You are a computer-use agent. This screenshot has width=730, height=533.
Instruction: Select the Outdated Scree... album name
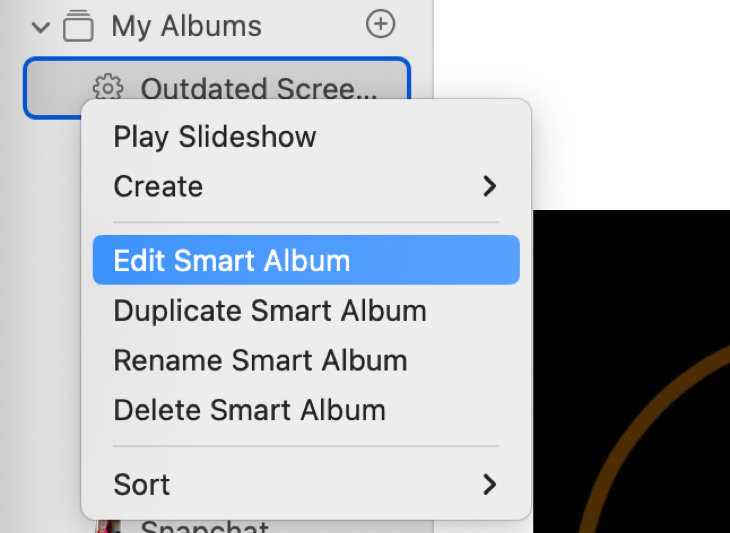(x=259, y=88)
